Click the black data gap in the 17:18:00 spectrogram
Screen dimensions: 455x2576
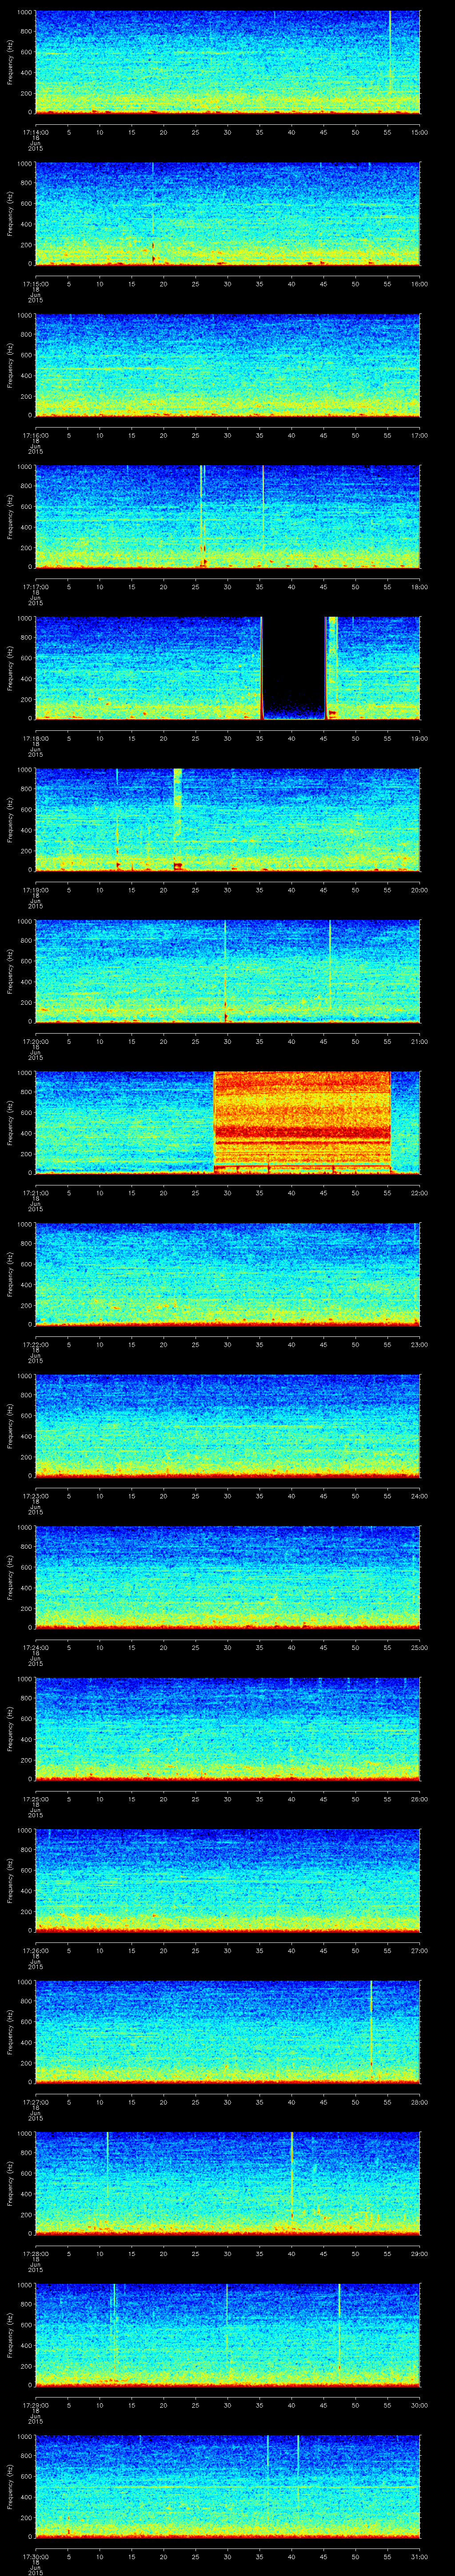294,668
